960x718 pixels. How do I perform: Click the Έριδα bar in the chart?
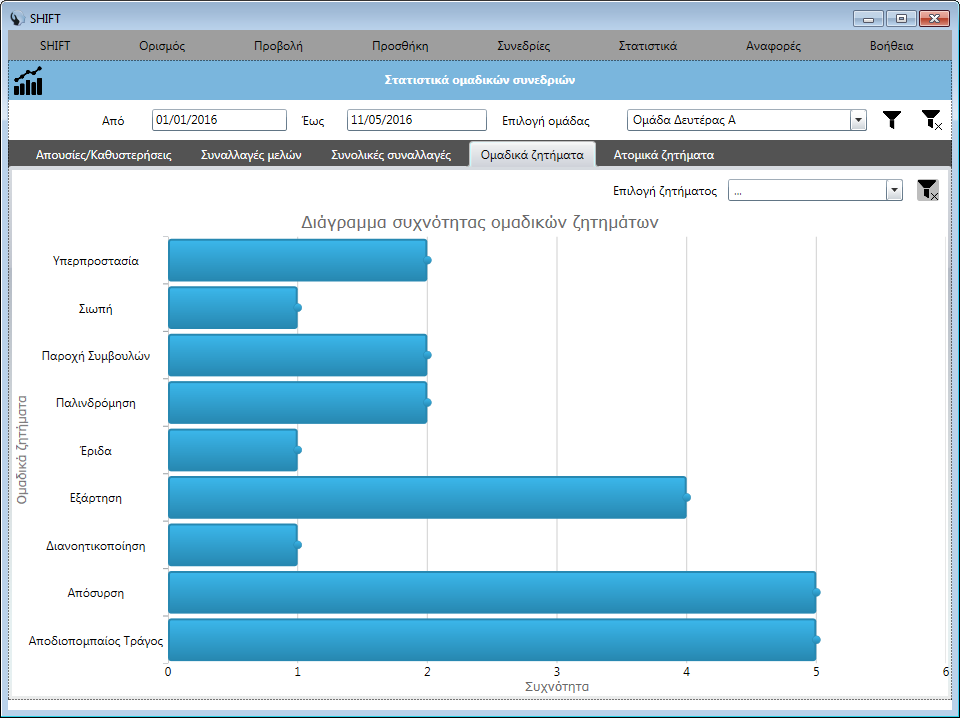pyautogui.click(x=233, y=450)
